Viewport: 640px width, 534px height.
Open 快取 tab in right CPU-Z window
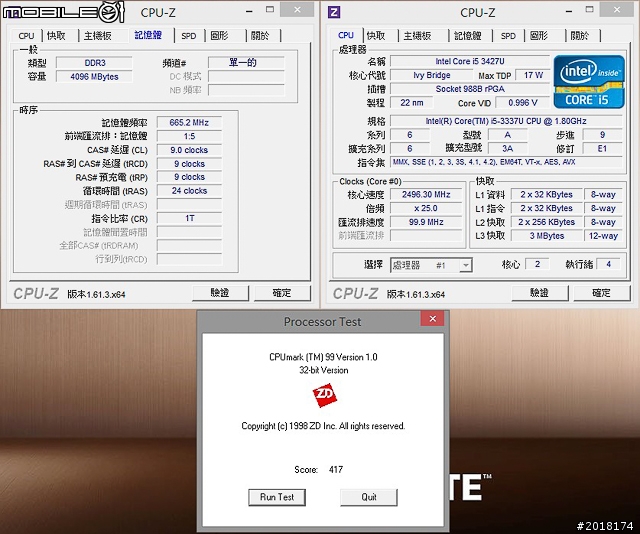[x=376, y=36]
